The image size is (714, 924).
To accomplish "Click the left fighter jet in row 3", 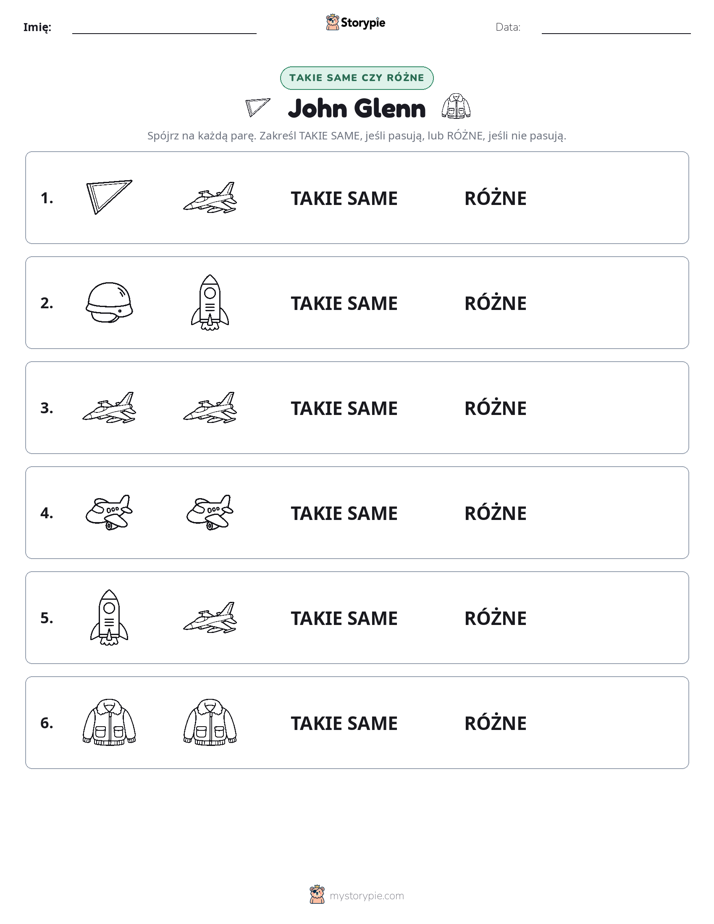I will pos(109,407).
